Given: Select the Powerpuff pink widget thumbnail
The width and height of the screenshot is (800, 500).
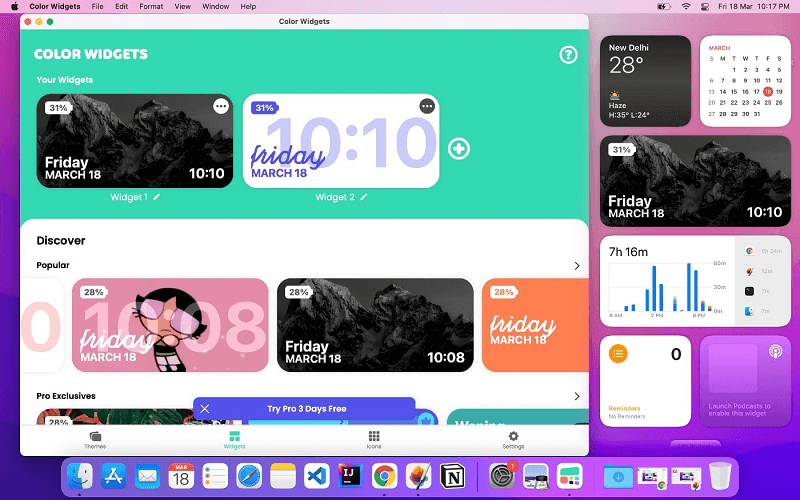Looking at the screenshot, I should point(170,325).
